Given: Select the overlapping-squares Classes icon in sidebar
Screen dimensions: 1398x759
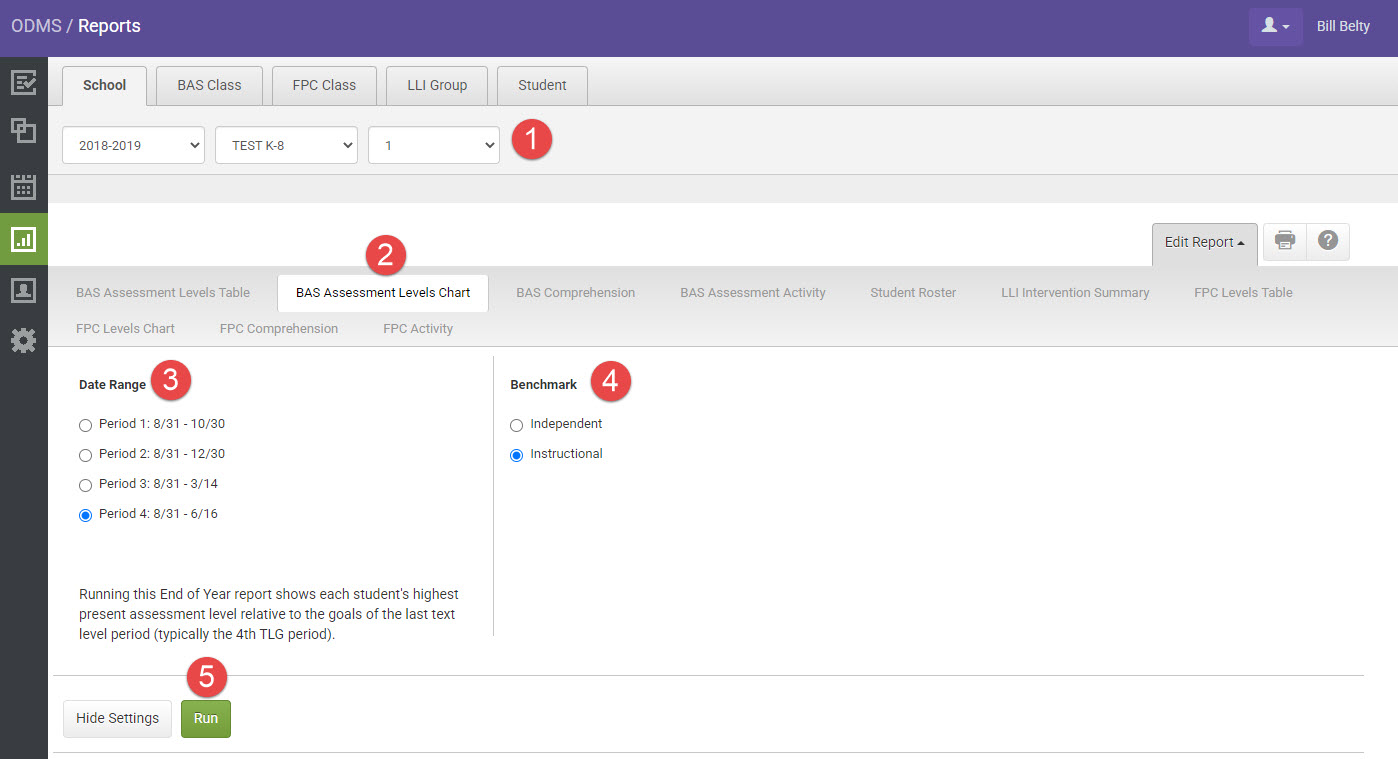Looking at the screenshot, I should [23, 131].
